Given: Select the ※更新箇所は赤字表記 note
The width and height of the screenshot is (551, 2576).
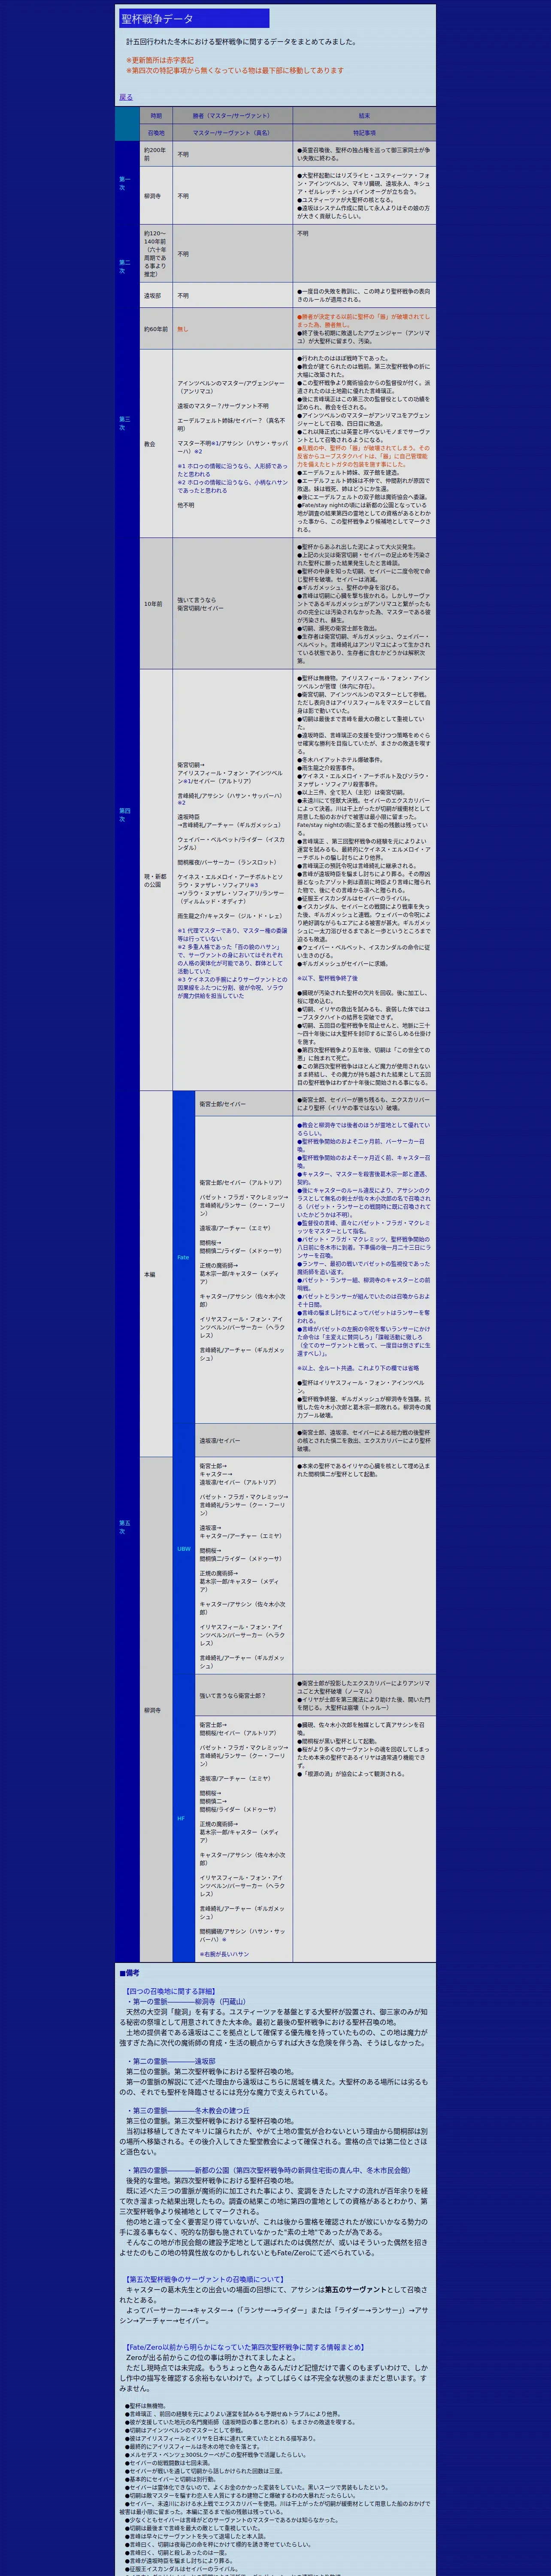Looking at the screenshot, I should point(160,60).
